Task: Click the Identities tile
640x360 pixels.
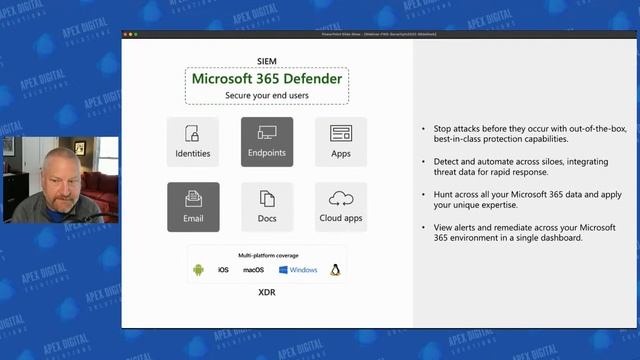Action: coord(193,142)
